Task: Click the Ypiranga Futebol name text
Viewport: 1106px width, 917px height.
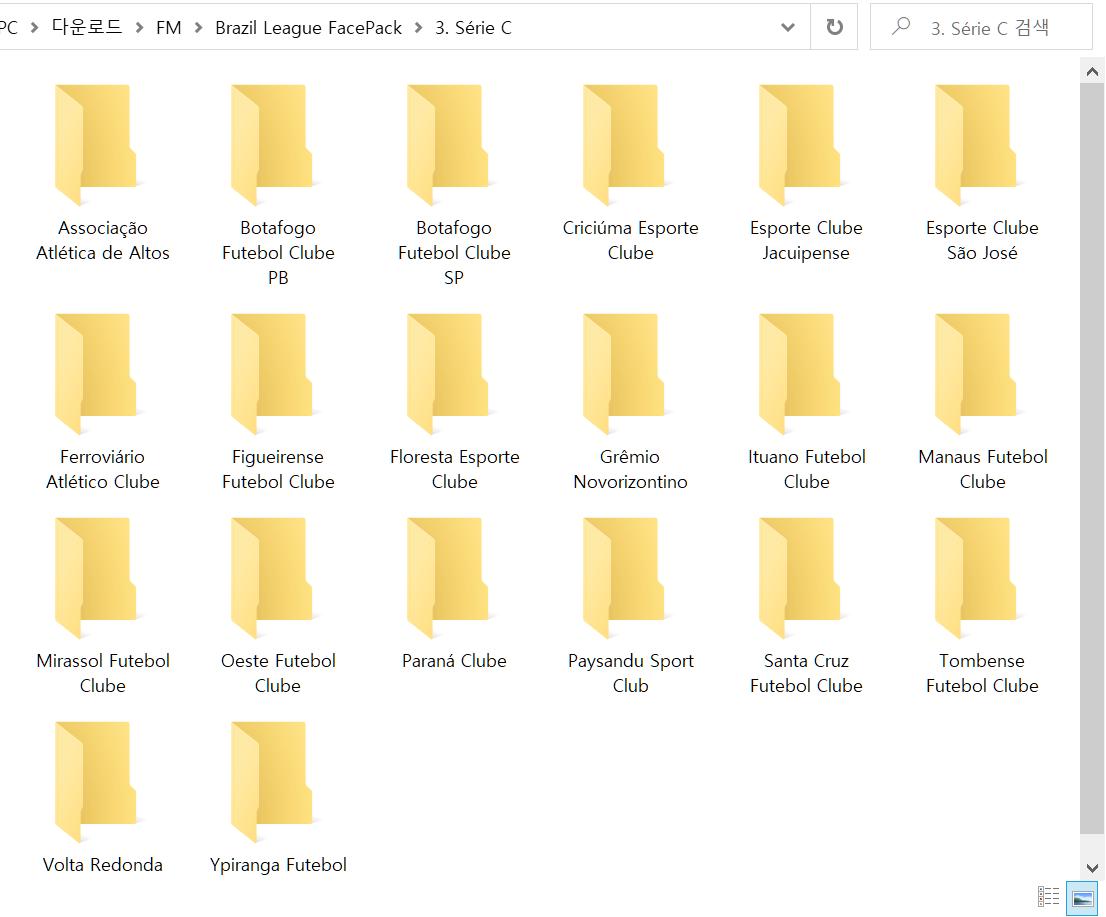Action: 279,865
